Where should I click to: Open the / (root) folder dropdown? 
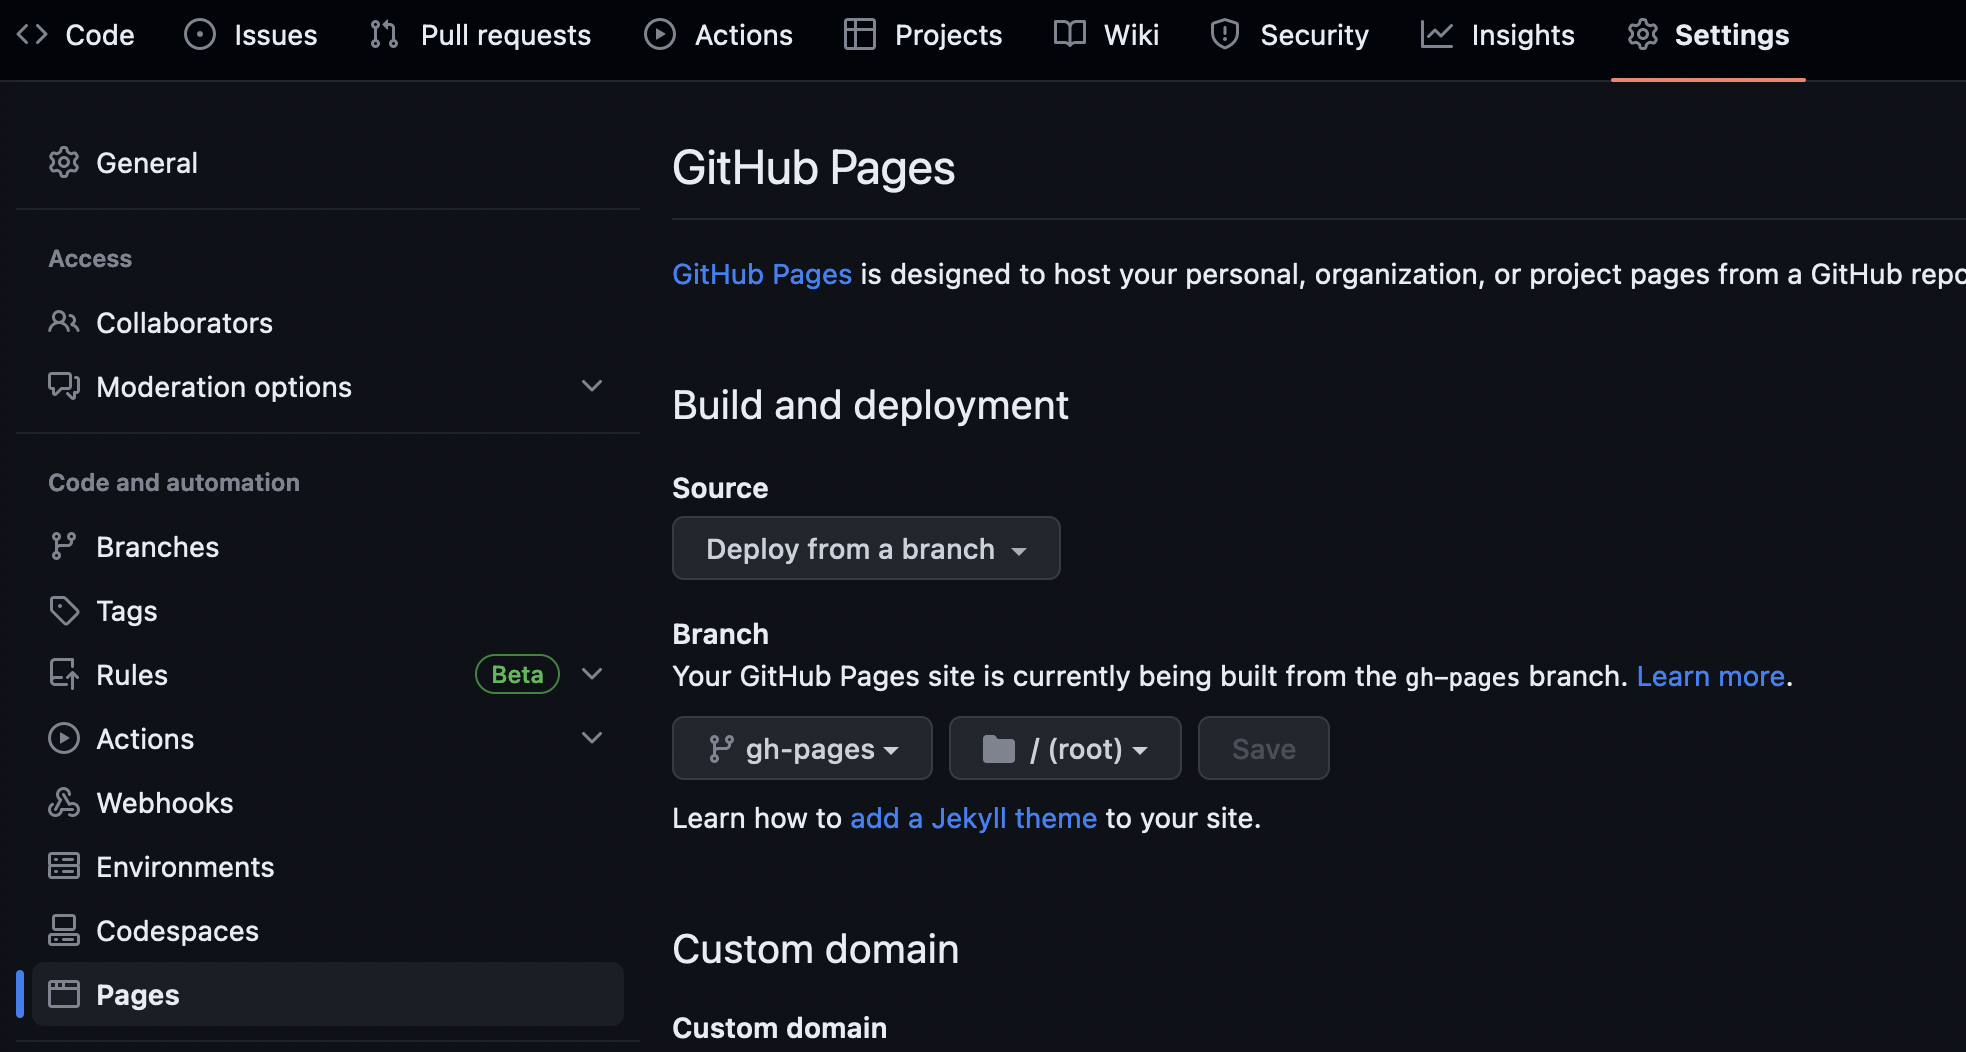tap(1065, 748)
